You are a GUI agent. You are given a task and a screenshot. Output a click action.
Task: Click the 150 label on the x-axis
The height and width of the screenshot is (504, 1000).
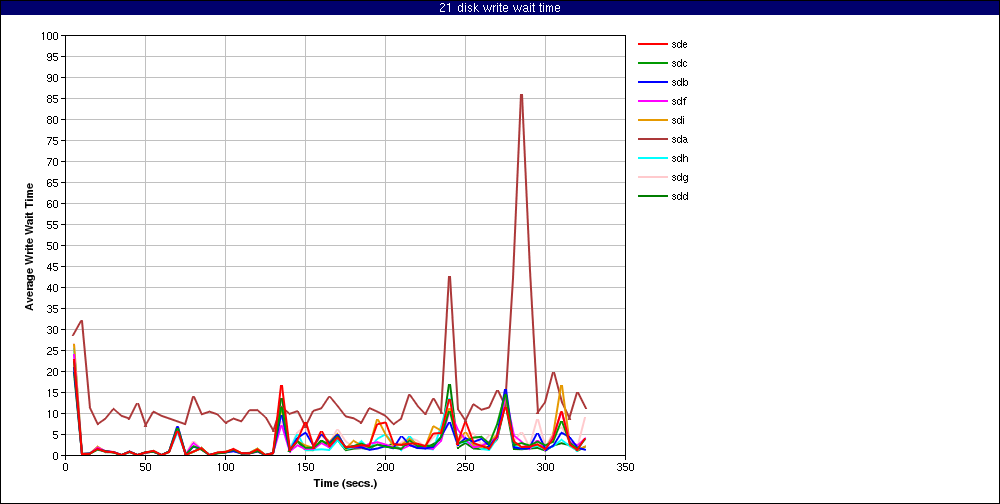[x=305, y=467]
